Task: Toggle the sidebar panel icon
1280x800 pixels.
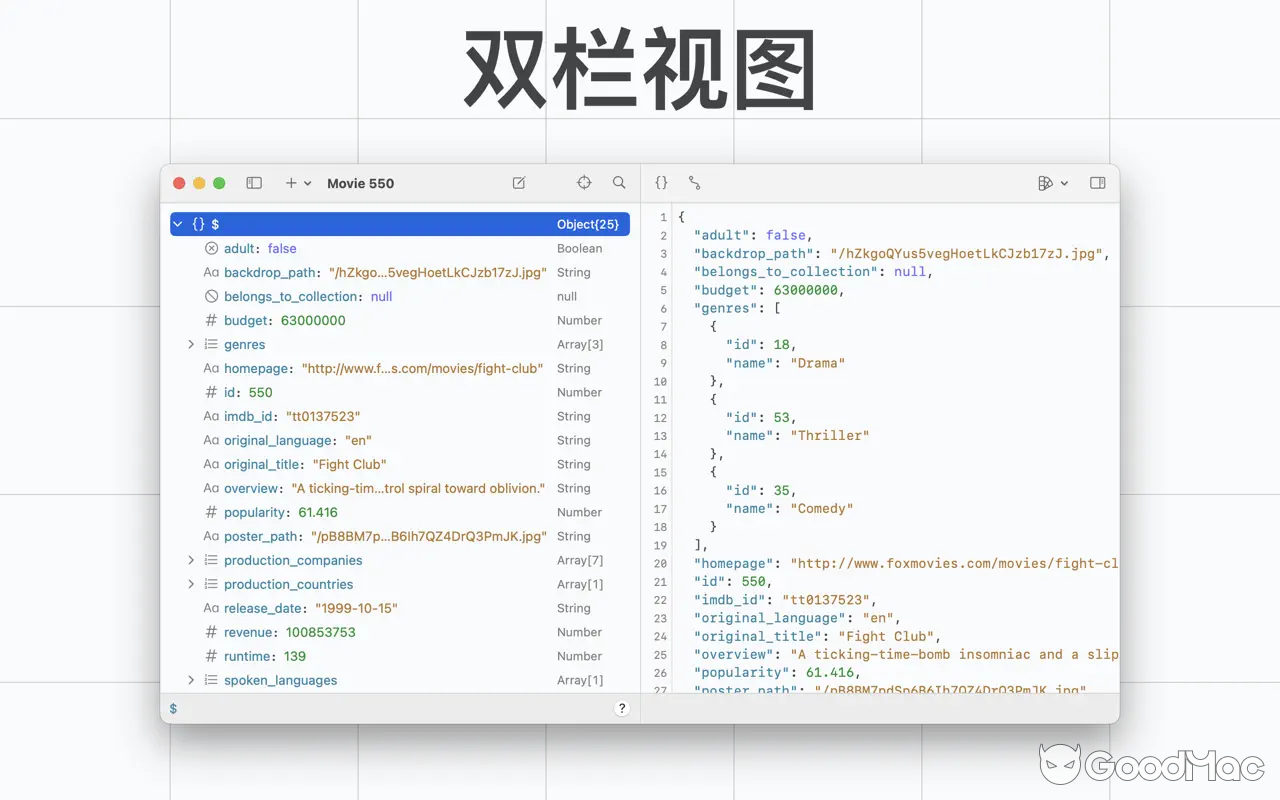Action: 254,183
